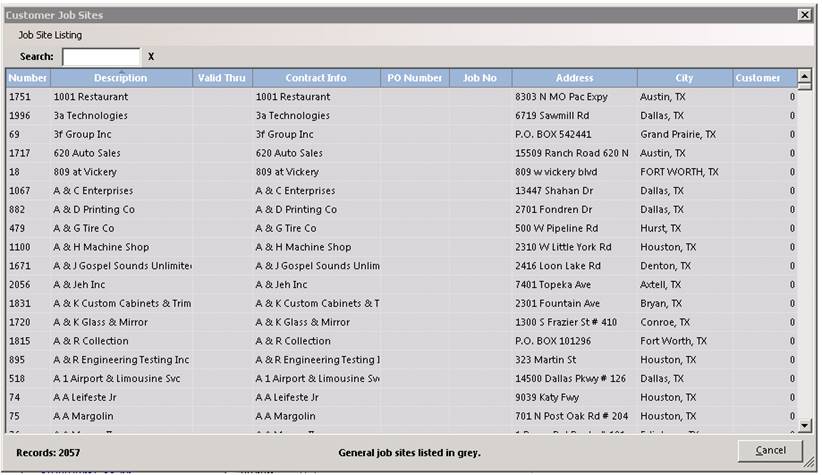The image size is (822, 475).
Task: Sort by the PO Number column header
Action: point(414,78)
